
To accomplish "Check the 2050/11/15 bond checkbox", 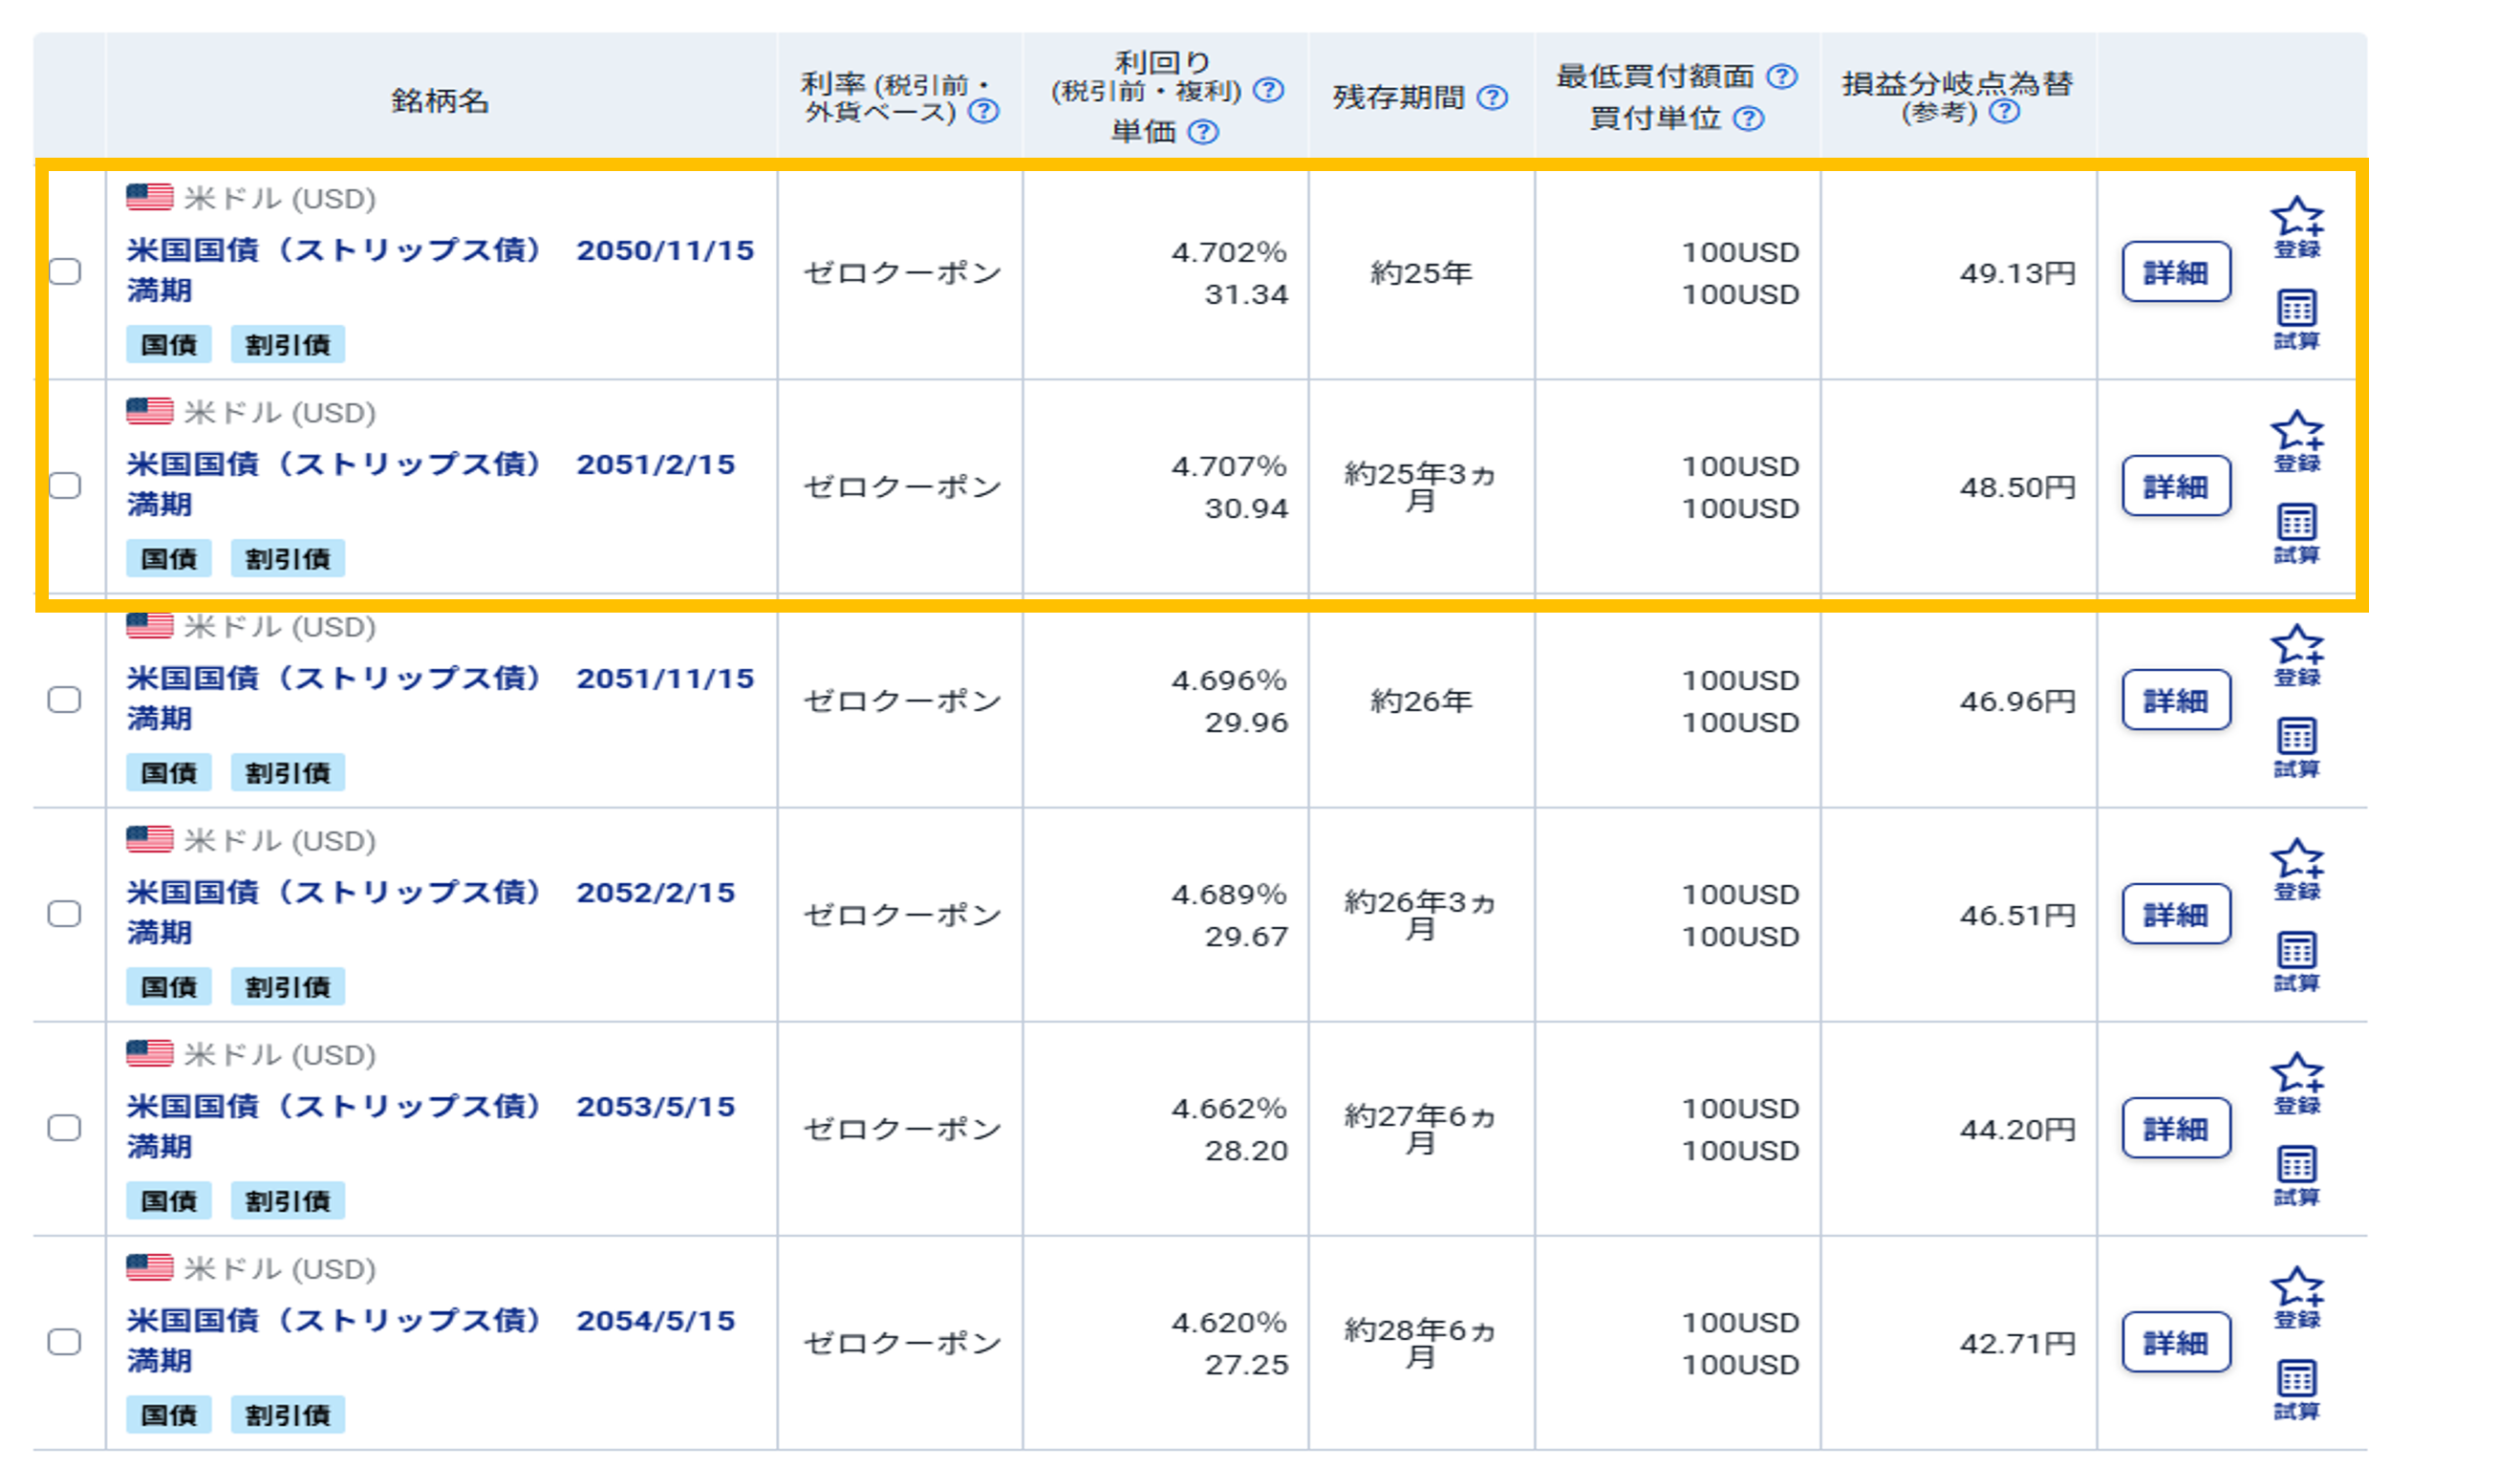I will click(65, 272).
